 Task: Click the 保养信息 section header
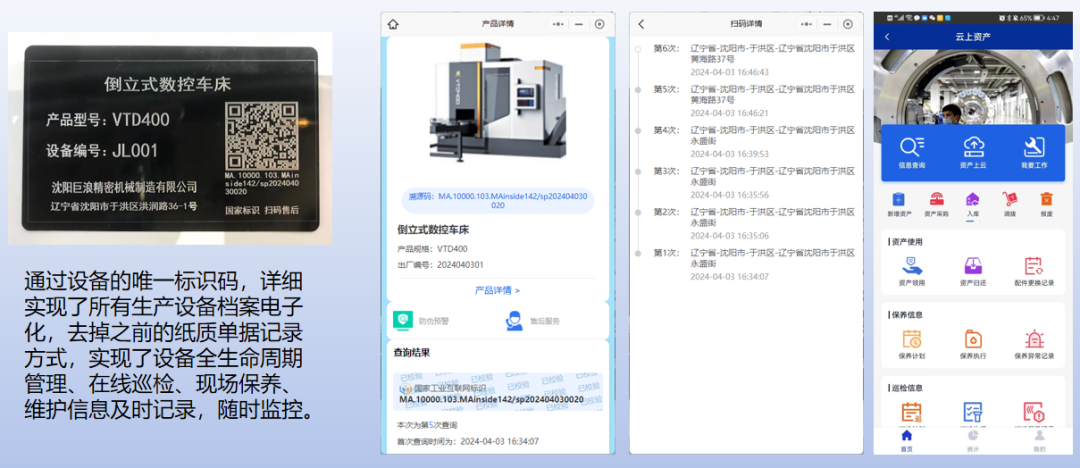[904, 315]
